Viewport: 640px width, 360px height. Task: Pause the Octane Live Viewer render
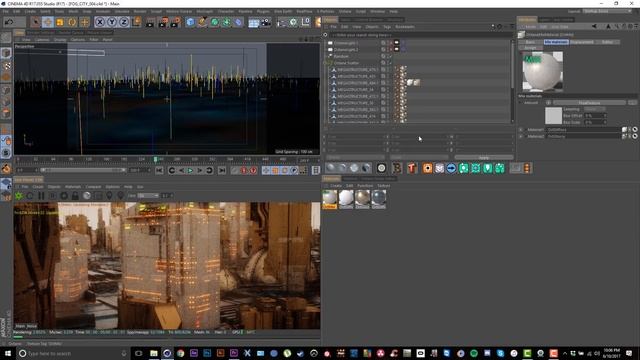point(41,196)
